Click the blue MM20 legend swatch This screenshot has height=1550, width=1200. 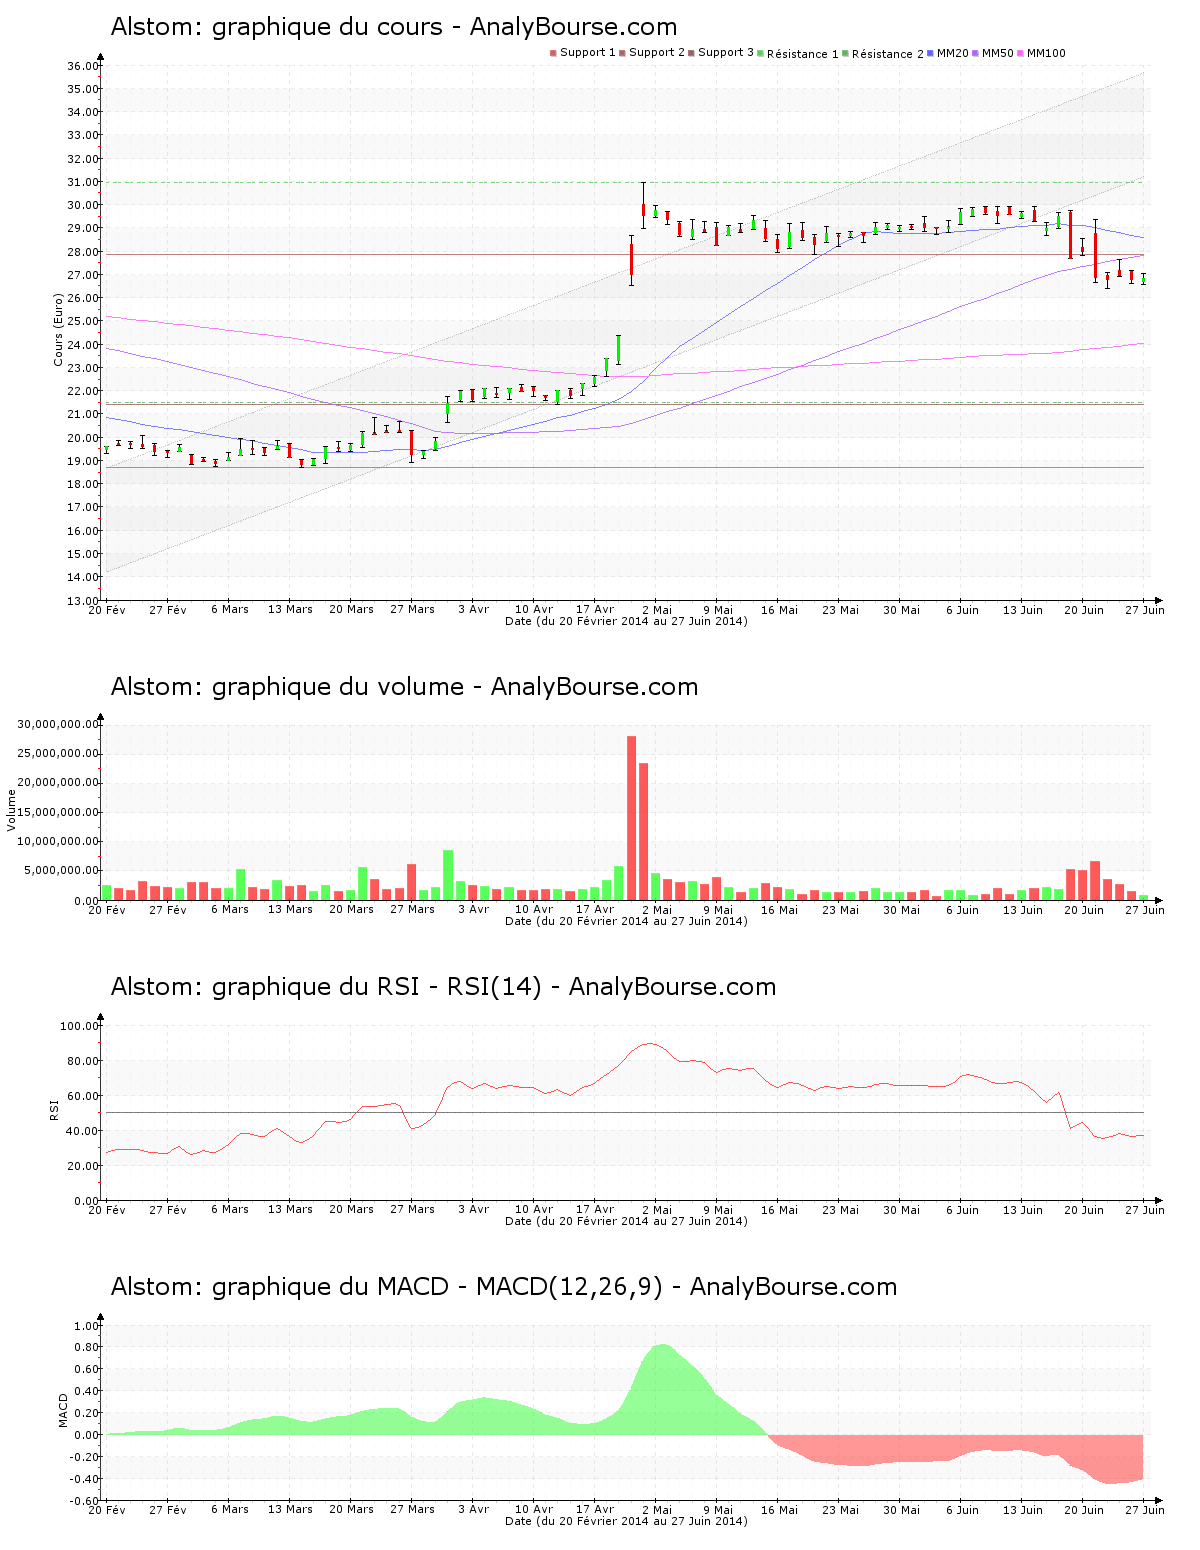[931, 53]
